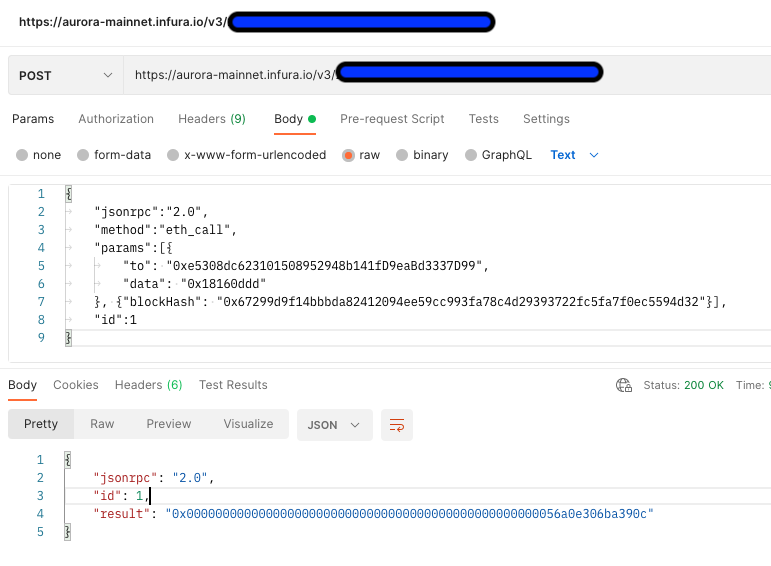Open the request Settings tab
This screenshot has height=566, width=771.
[x=546, y=119]
